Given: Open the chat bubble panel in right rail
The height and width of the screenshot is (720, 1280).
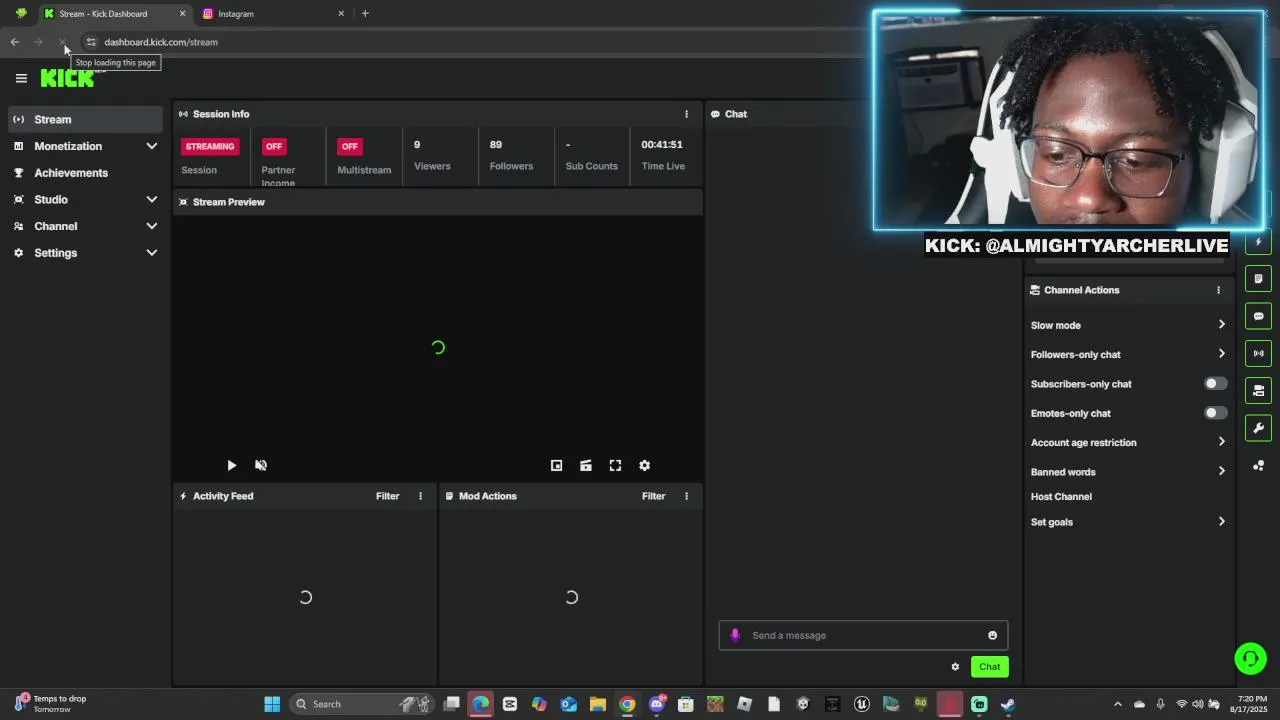Looking at the screenshot, I should [x=1258, y=316].
